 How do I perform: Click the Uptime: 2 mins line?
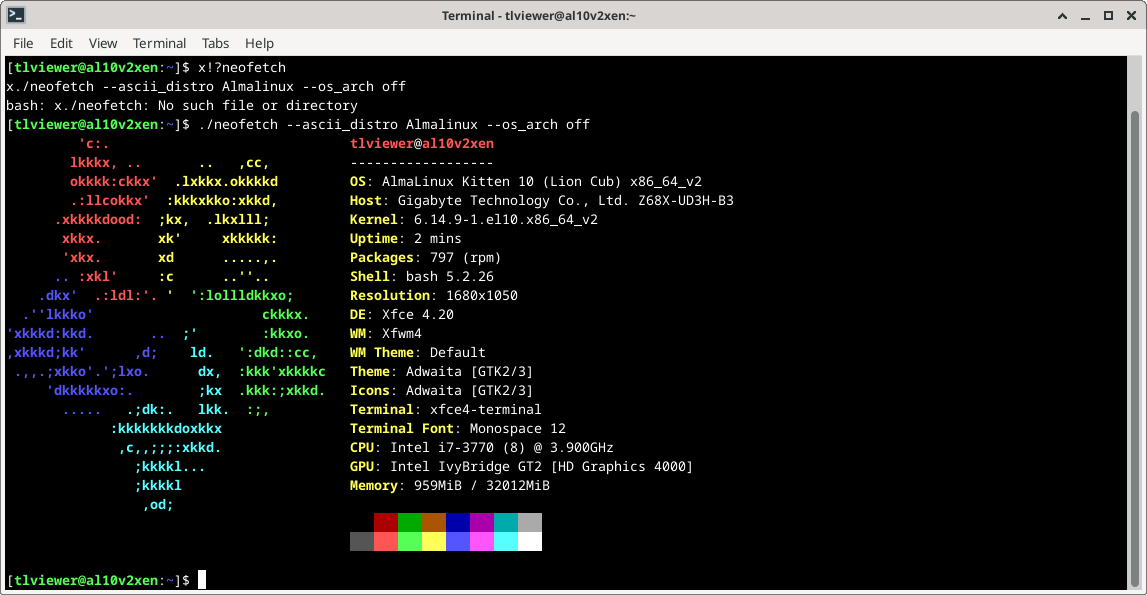pos(405,239)
